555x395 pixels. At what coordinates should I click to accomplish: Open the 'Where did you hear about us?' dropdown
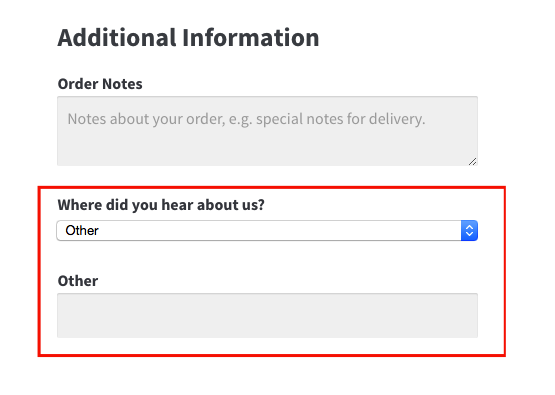pos(267,230)
